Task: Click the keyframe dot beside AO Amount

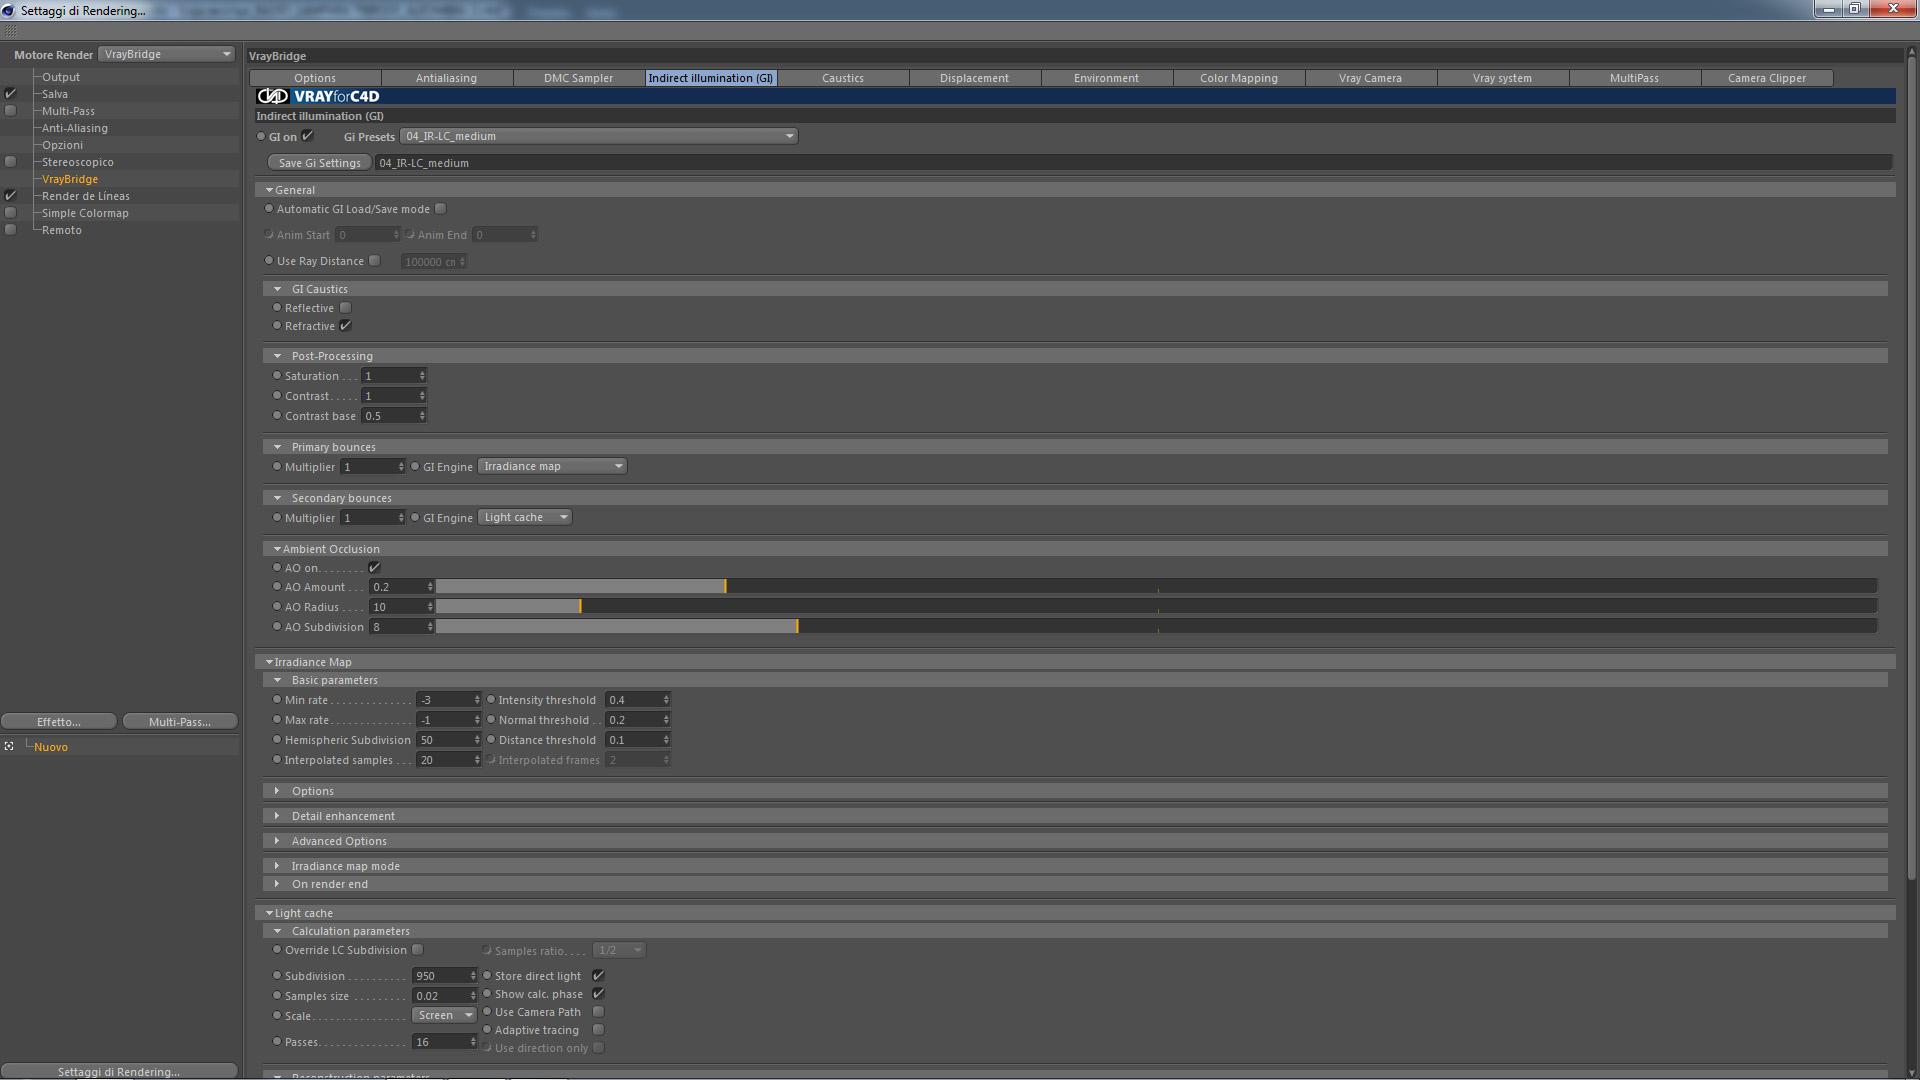Action: [277, 587]
